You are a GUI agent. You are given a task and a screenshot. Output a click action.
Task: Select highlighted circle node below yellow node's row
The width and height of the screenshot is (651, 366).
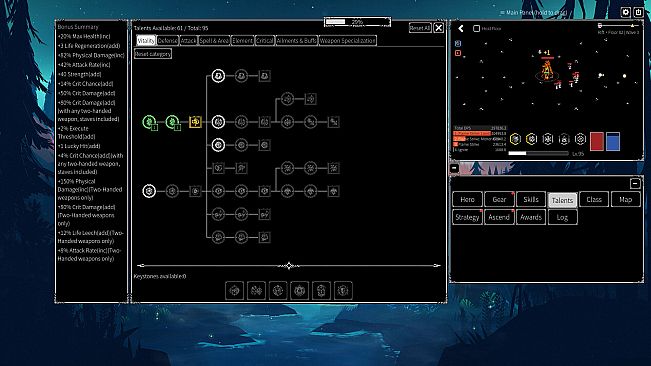pos(218,145)
